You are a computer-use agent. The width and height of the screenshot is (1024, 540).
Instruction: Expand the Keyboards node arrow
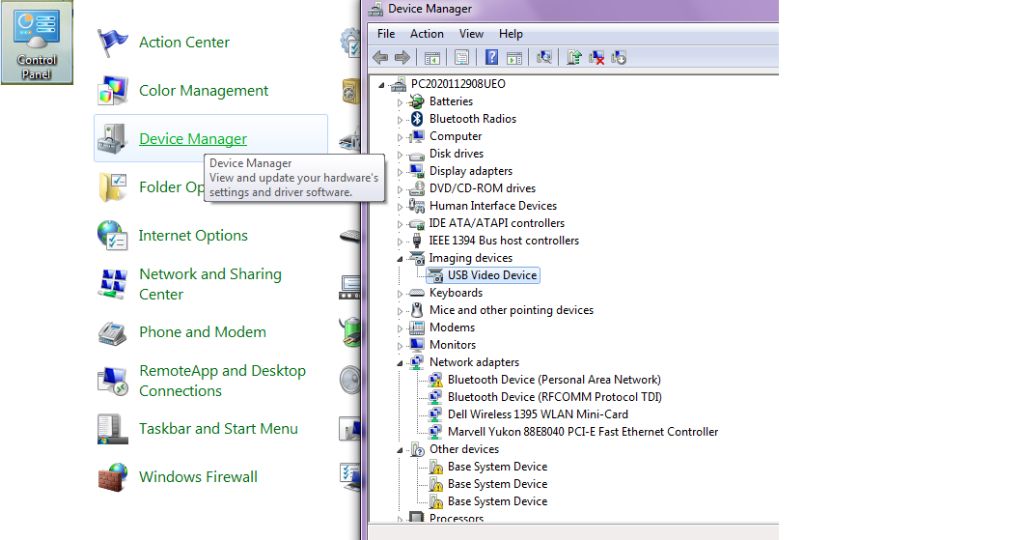[400, 294]
